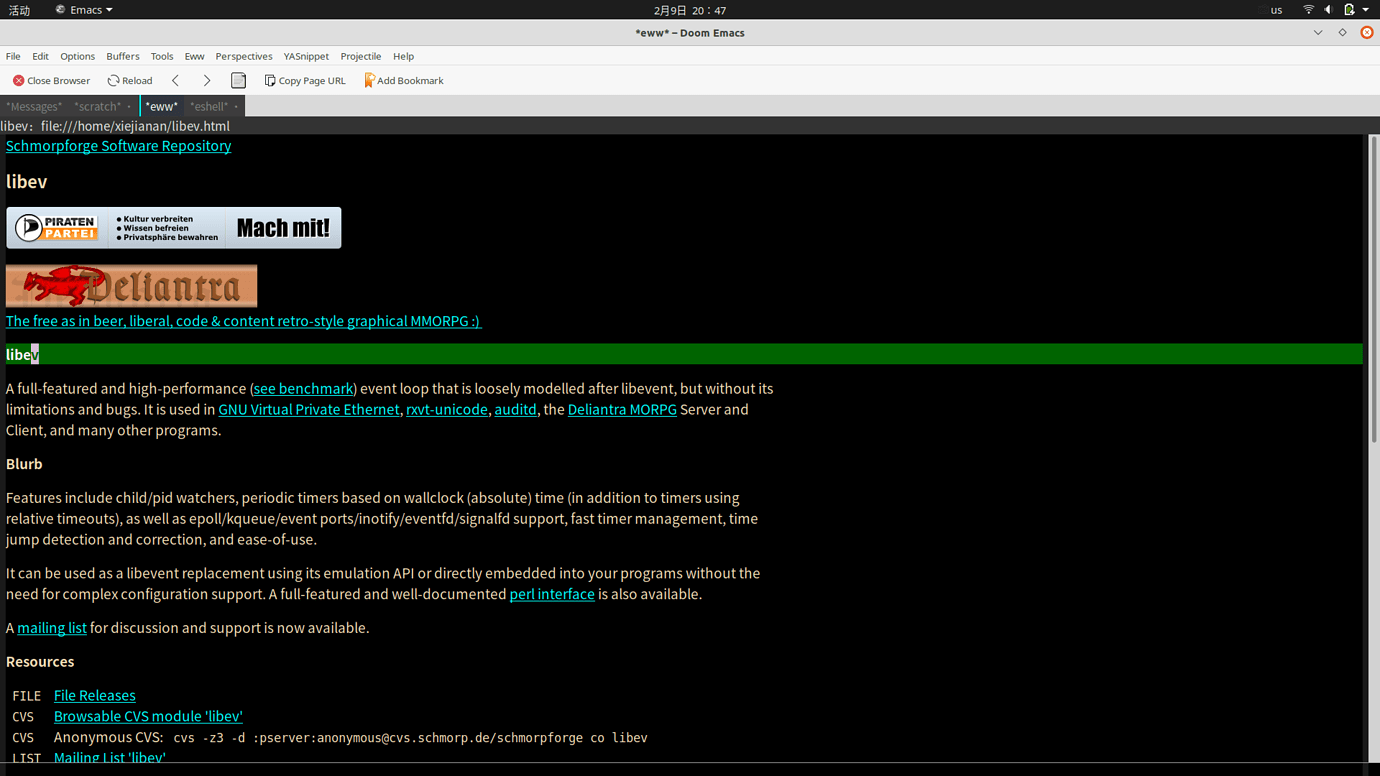The image size is (1380, 776).
Task: Open the auditd link
Action: click(x=515, y=410)
